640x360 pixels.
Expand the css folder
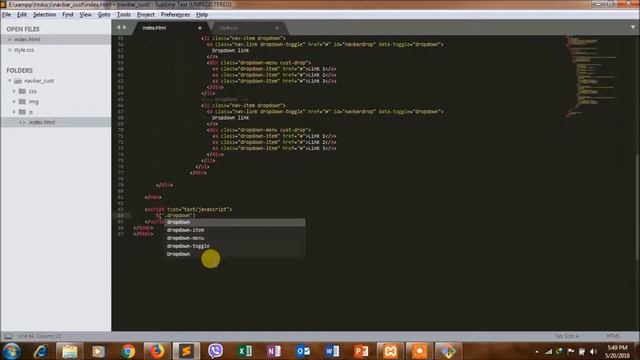(14, 91)
